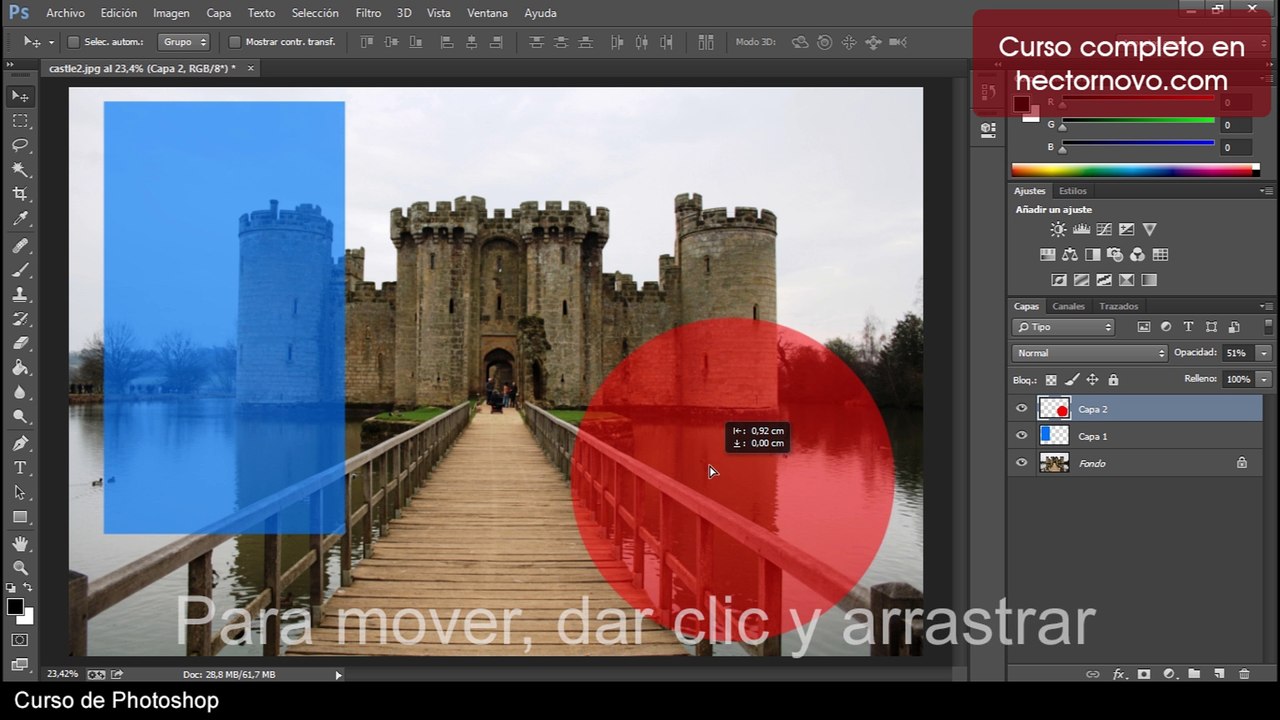Hide the Capa 2 layer
1280x720 pixels.
1021,409
